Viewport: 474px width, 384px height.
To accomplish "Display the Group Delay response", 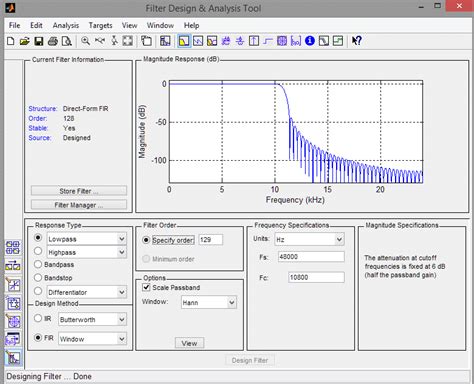I will pos(226,41).
